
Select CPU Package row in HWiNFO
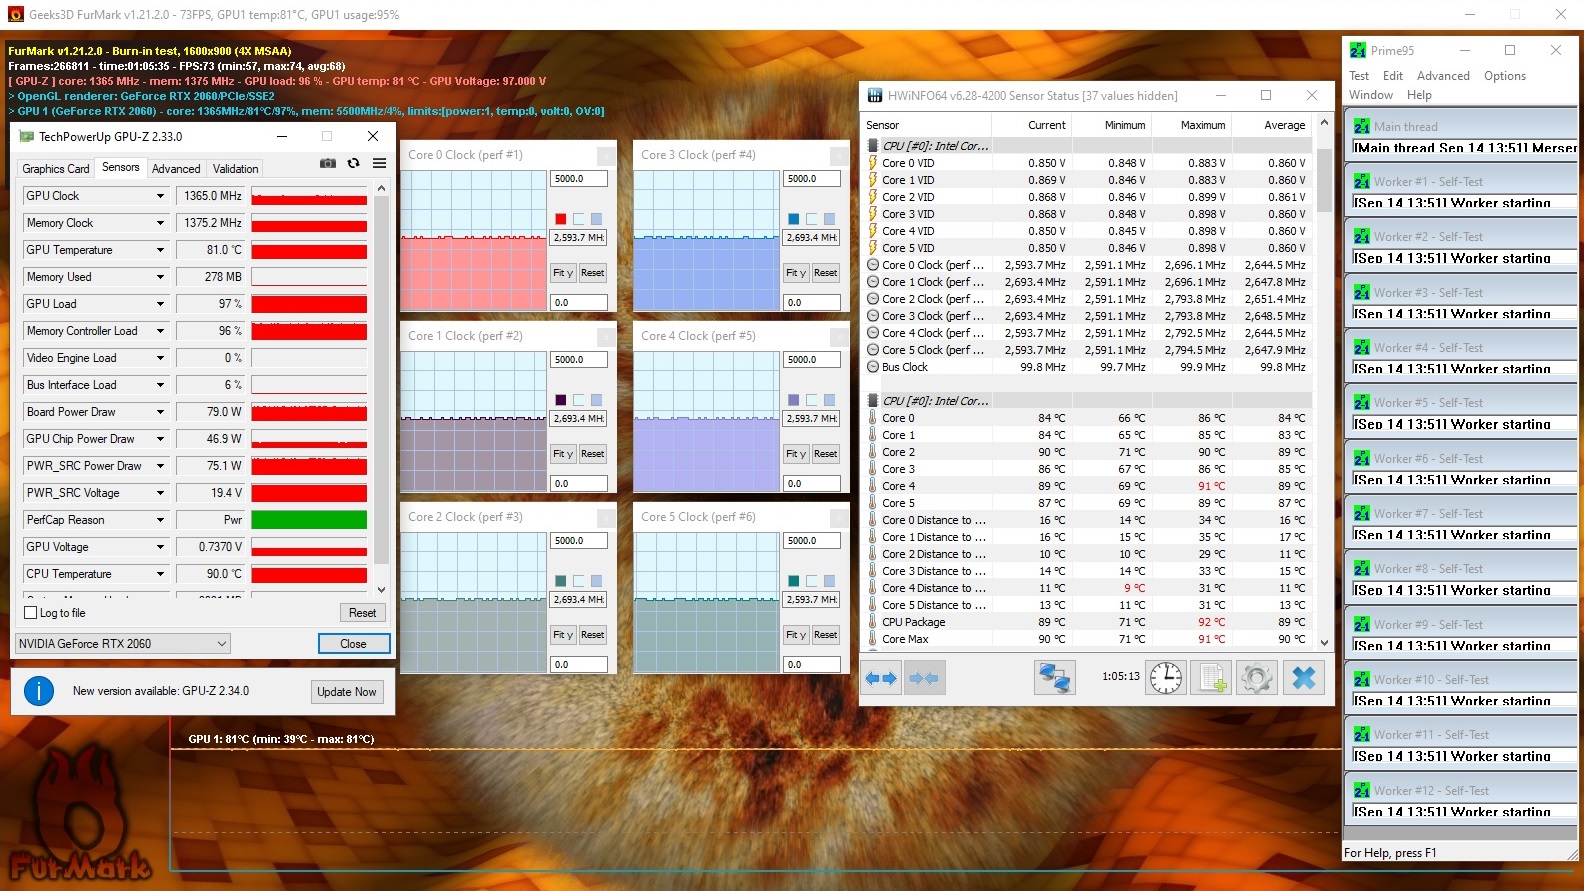click(x=1088, y=622)
